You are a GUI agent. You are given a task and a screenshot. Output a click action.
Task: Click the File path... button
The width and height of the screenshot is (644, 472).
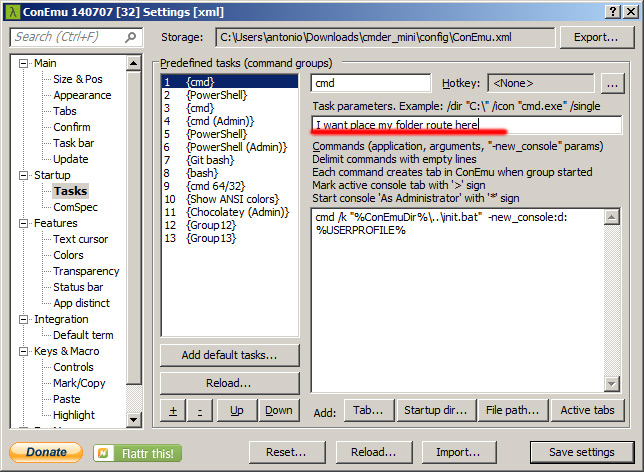(x=513, y=410)
